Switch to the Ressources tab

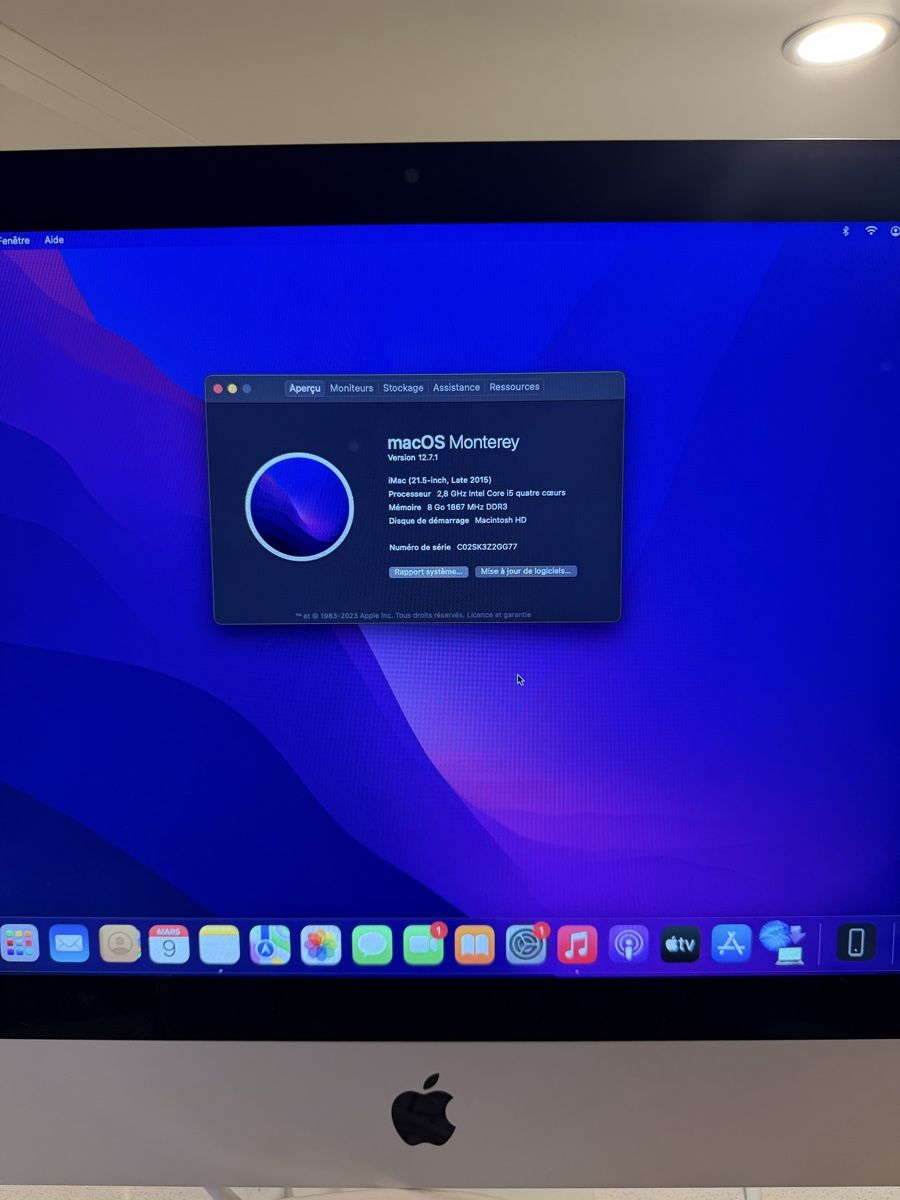click(x=514, y=387)
